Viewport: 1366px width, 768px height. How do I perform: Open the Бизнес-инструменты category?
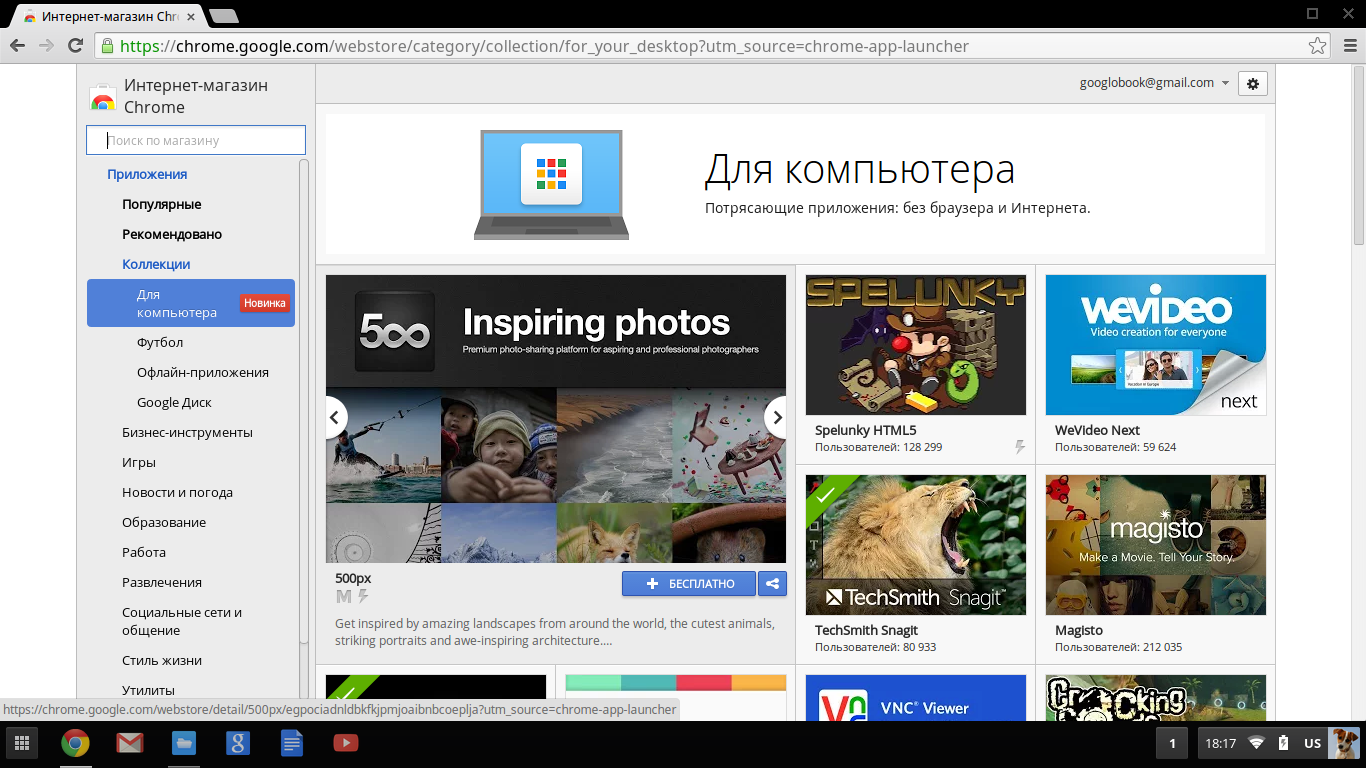coord(187,432)
